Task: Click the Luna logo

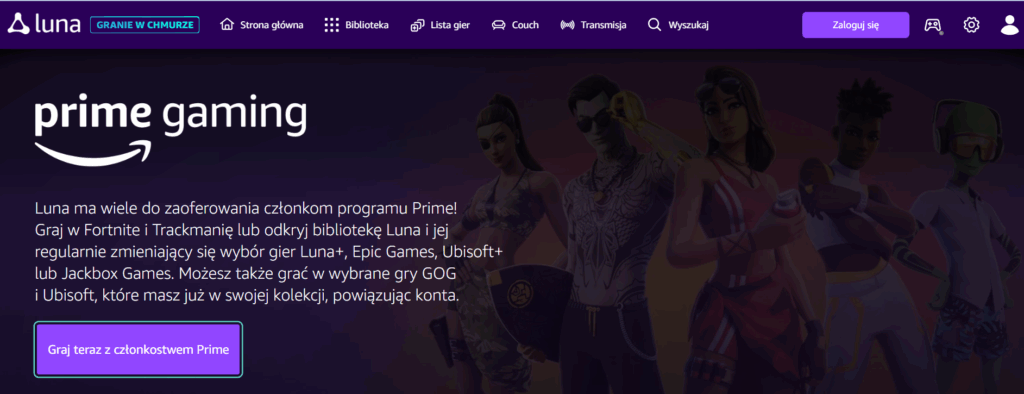Action: (x=44, y=25)
